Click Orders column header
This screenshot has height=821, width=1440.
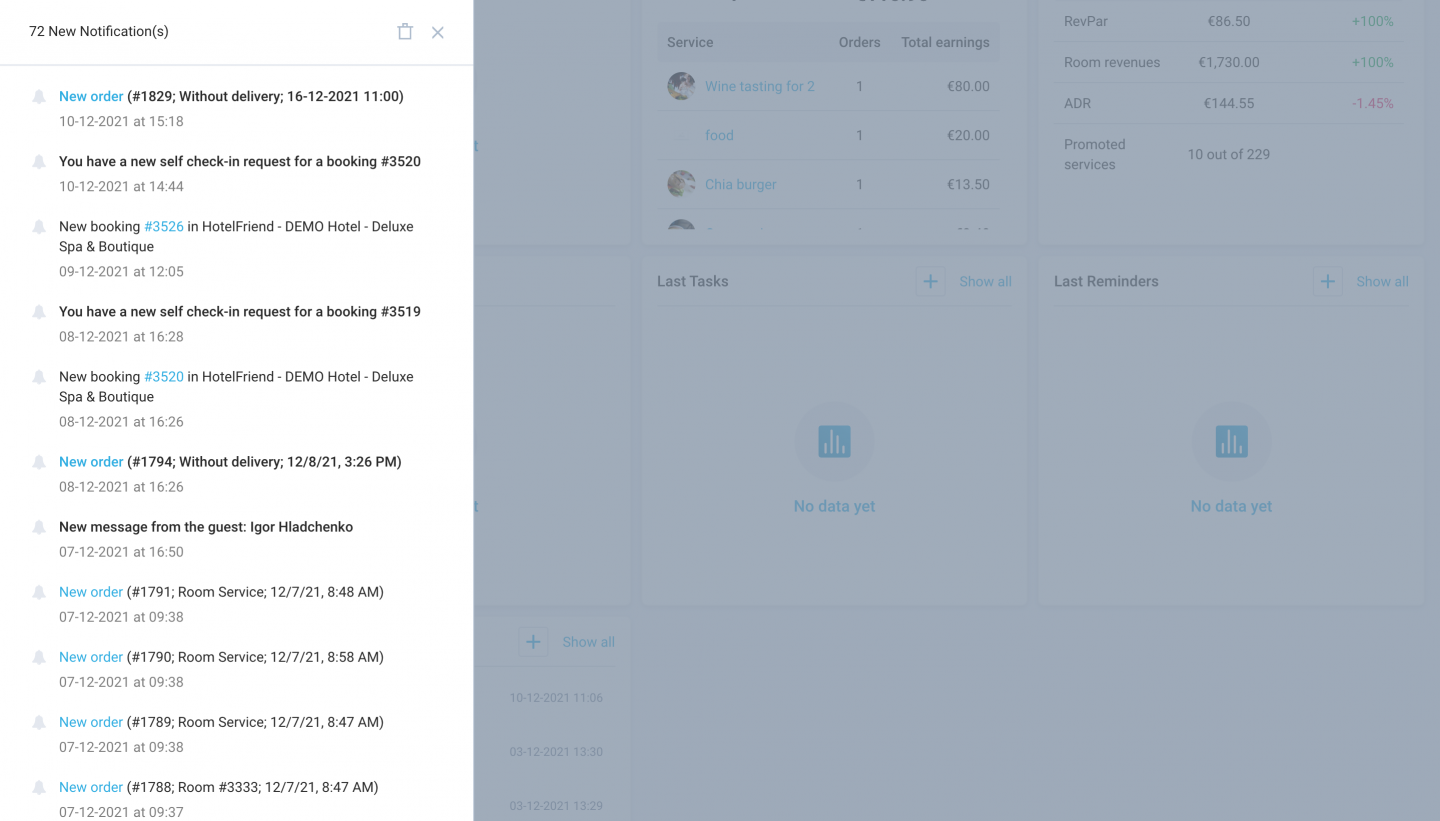coord(859,42)
